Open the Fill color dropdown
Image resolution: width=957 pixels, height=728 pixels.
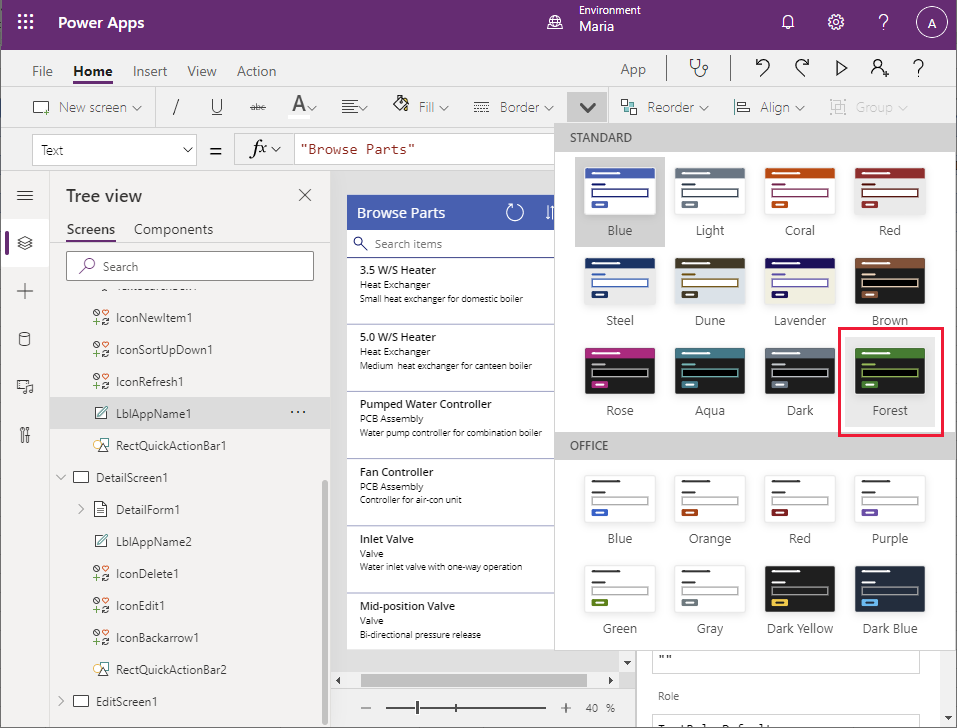[x=421, y=107]
